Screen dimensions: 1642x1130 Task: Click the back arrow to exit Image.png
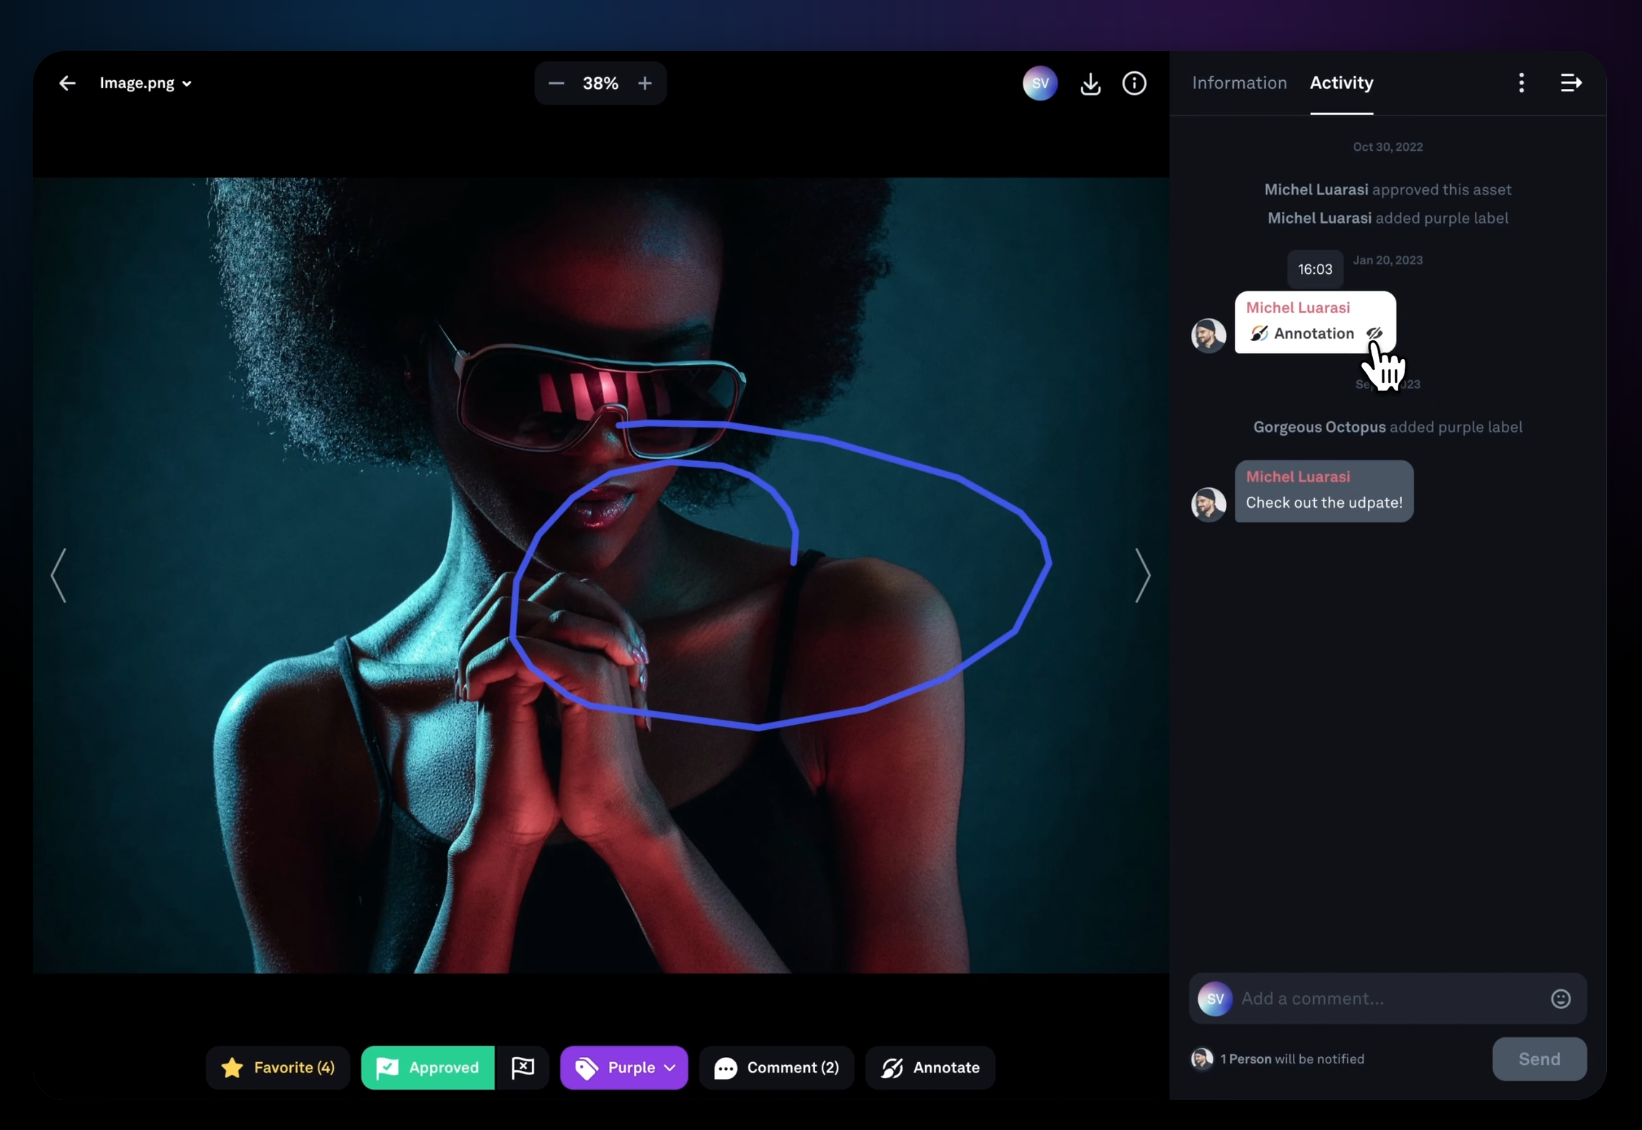pos(66,83)
